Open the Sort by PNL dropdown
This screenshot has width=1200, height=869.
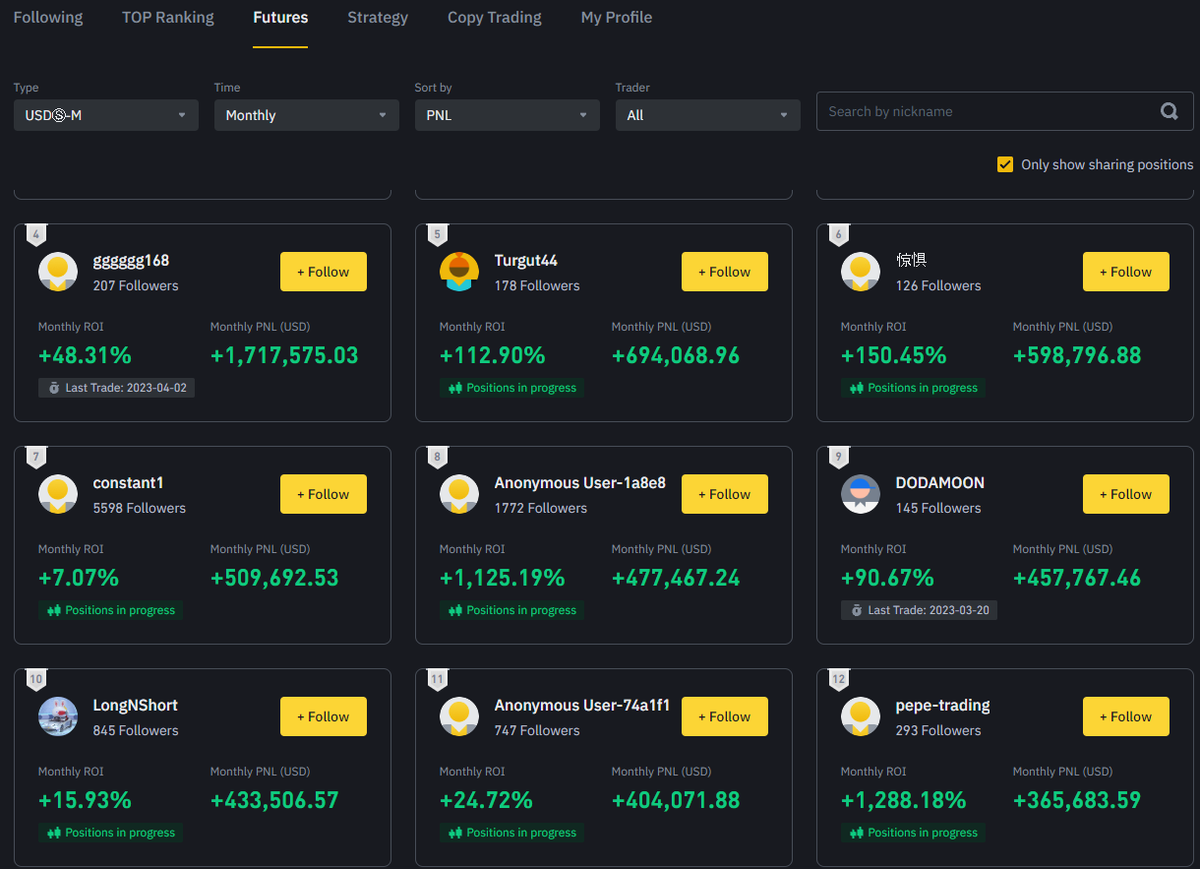507,115
